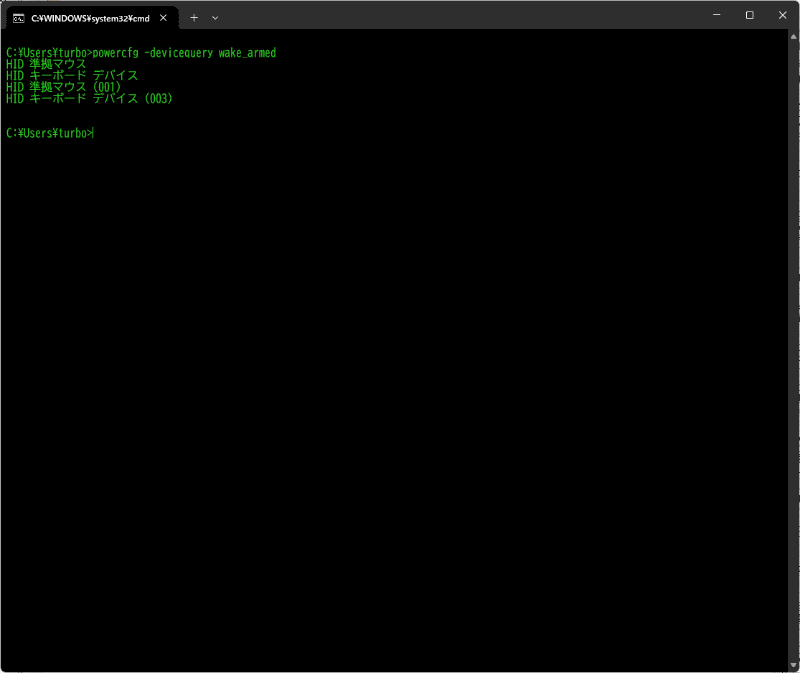Close the cmd tab with its X
Viewport: 800px width, 673px height.
(x=163, y=17)
